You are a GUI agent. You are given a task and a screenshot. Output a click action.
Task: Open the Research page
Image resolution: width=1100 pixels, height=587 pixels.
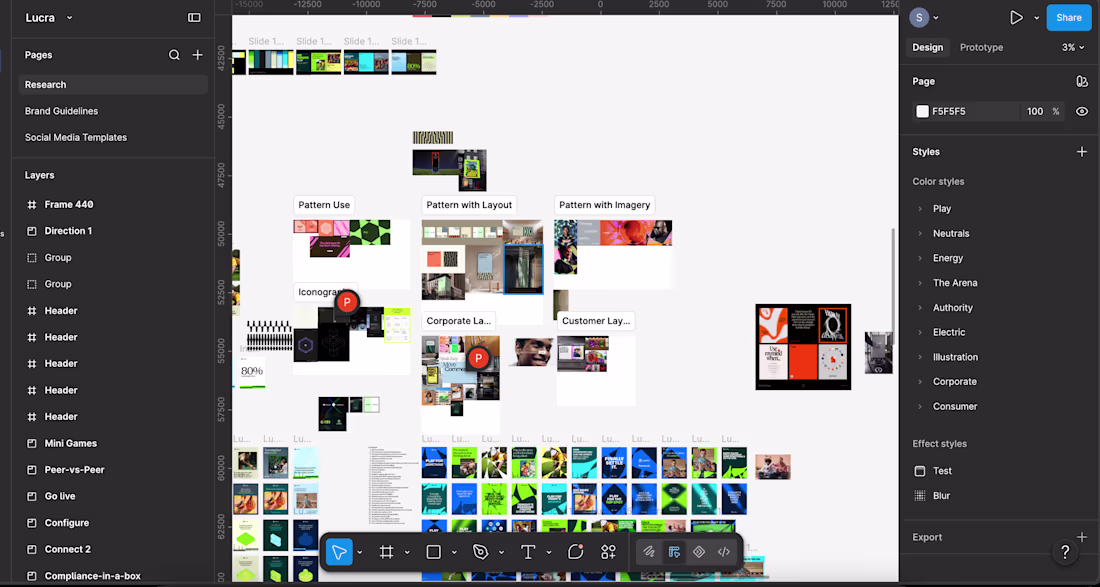coord(113,85)
